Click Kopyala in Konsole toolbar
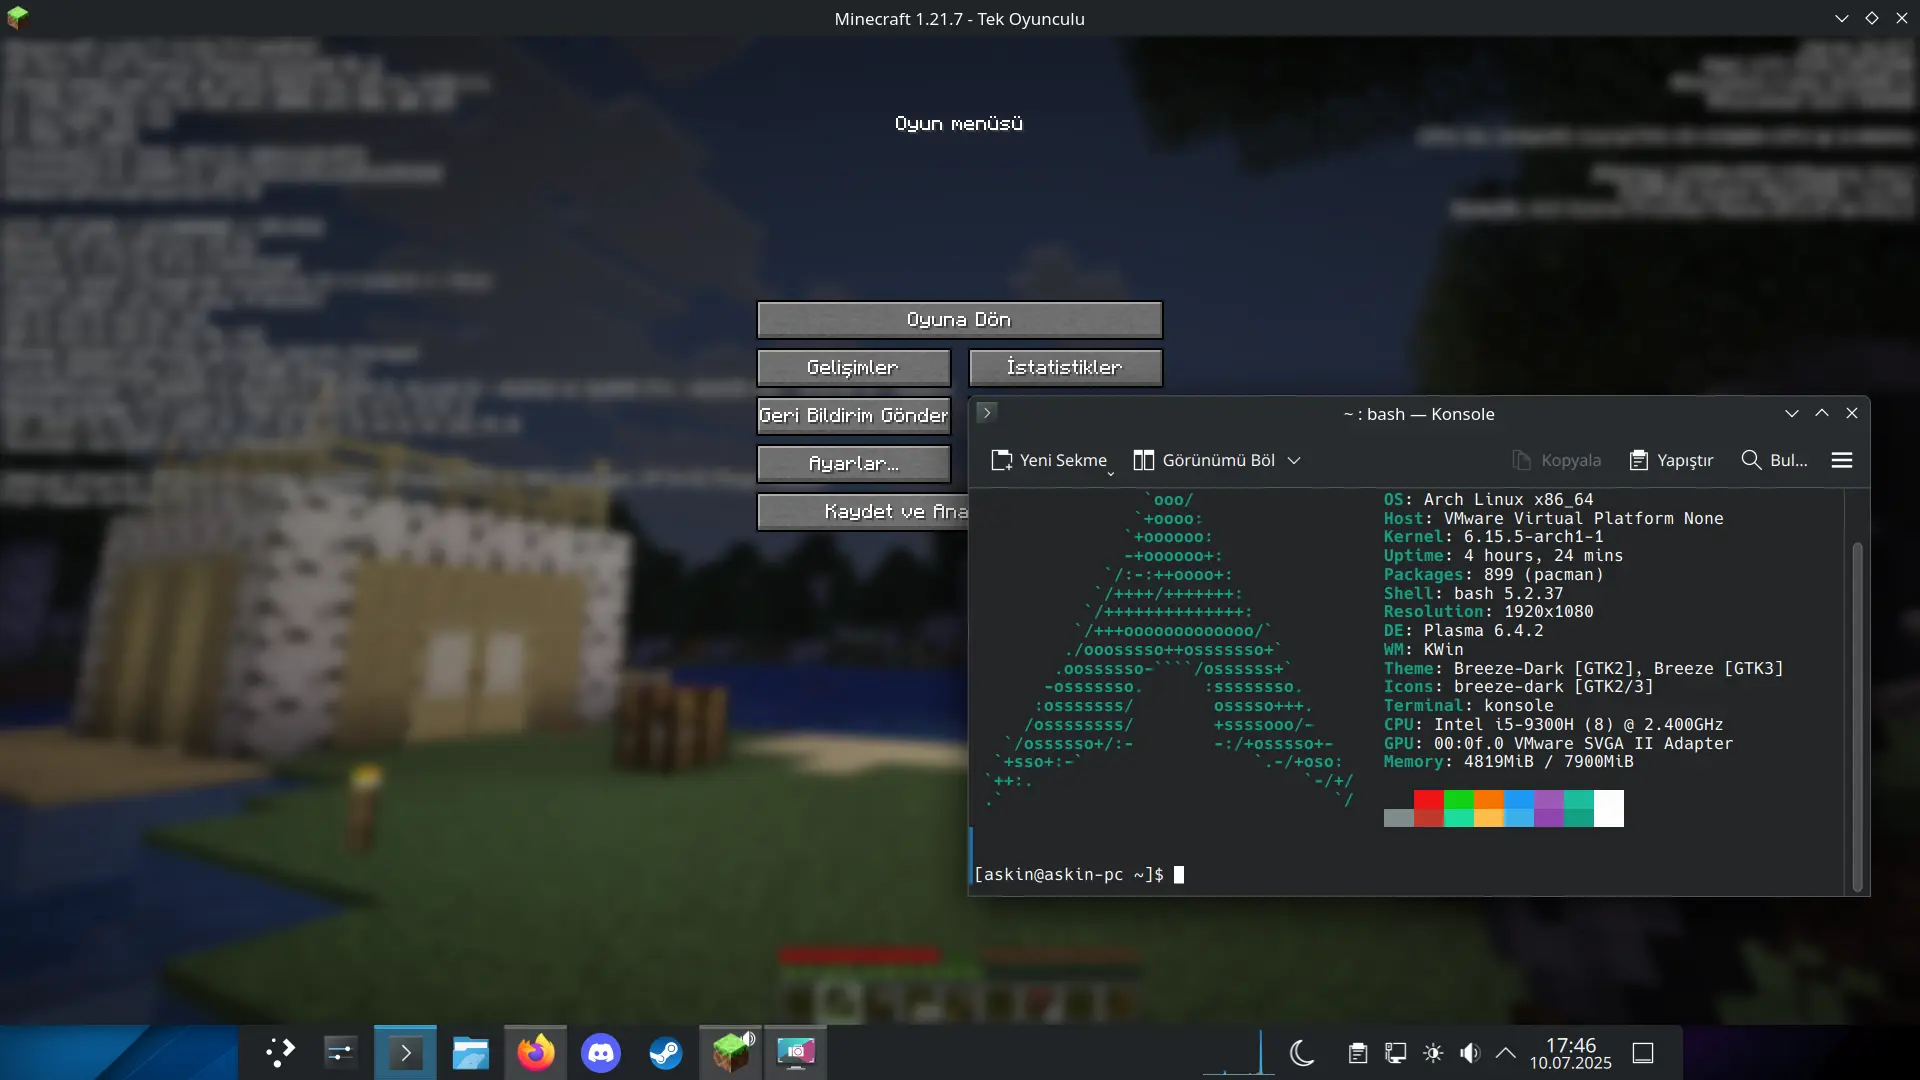The image size is (1920, 1080). 1556,460
